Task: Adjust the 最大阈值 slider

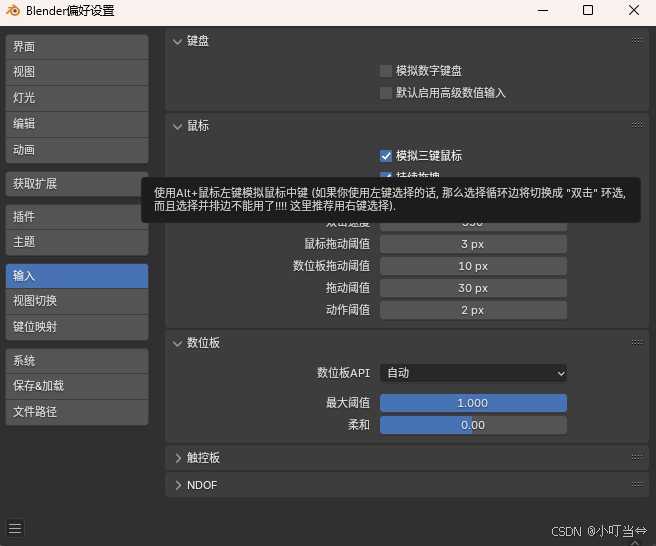Action: click(x=473, y=403)
